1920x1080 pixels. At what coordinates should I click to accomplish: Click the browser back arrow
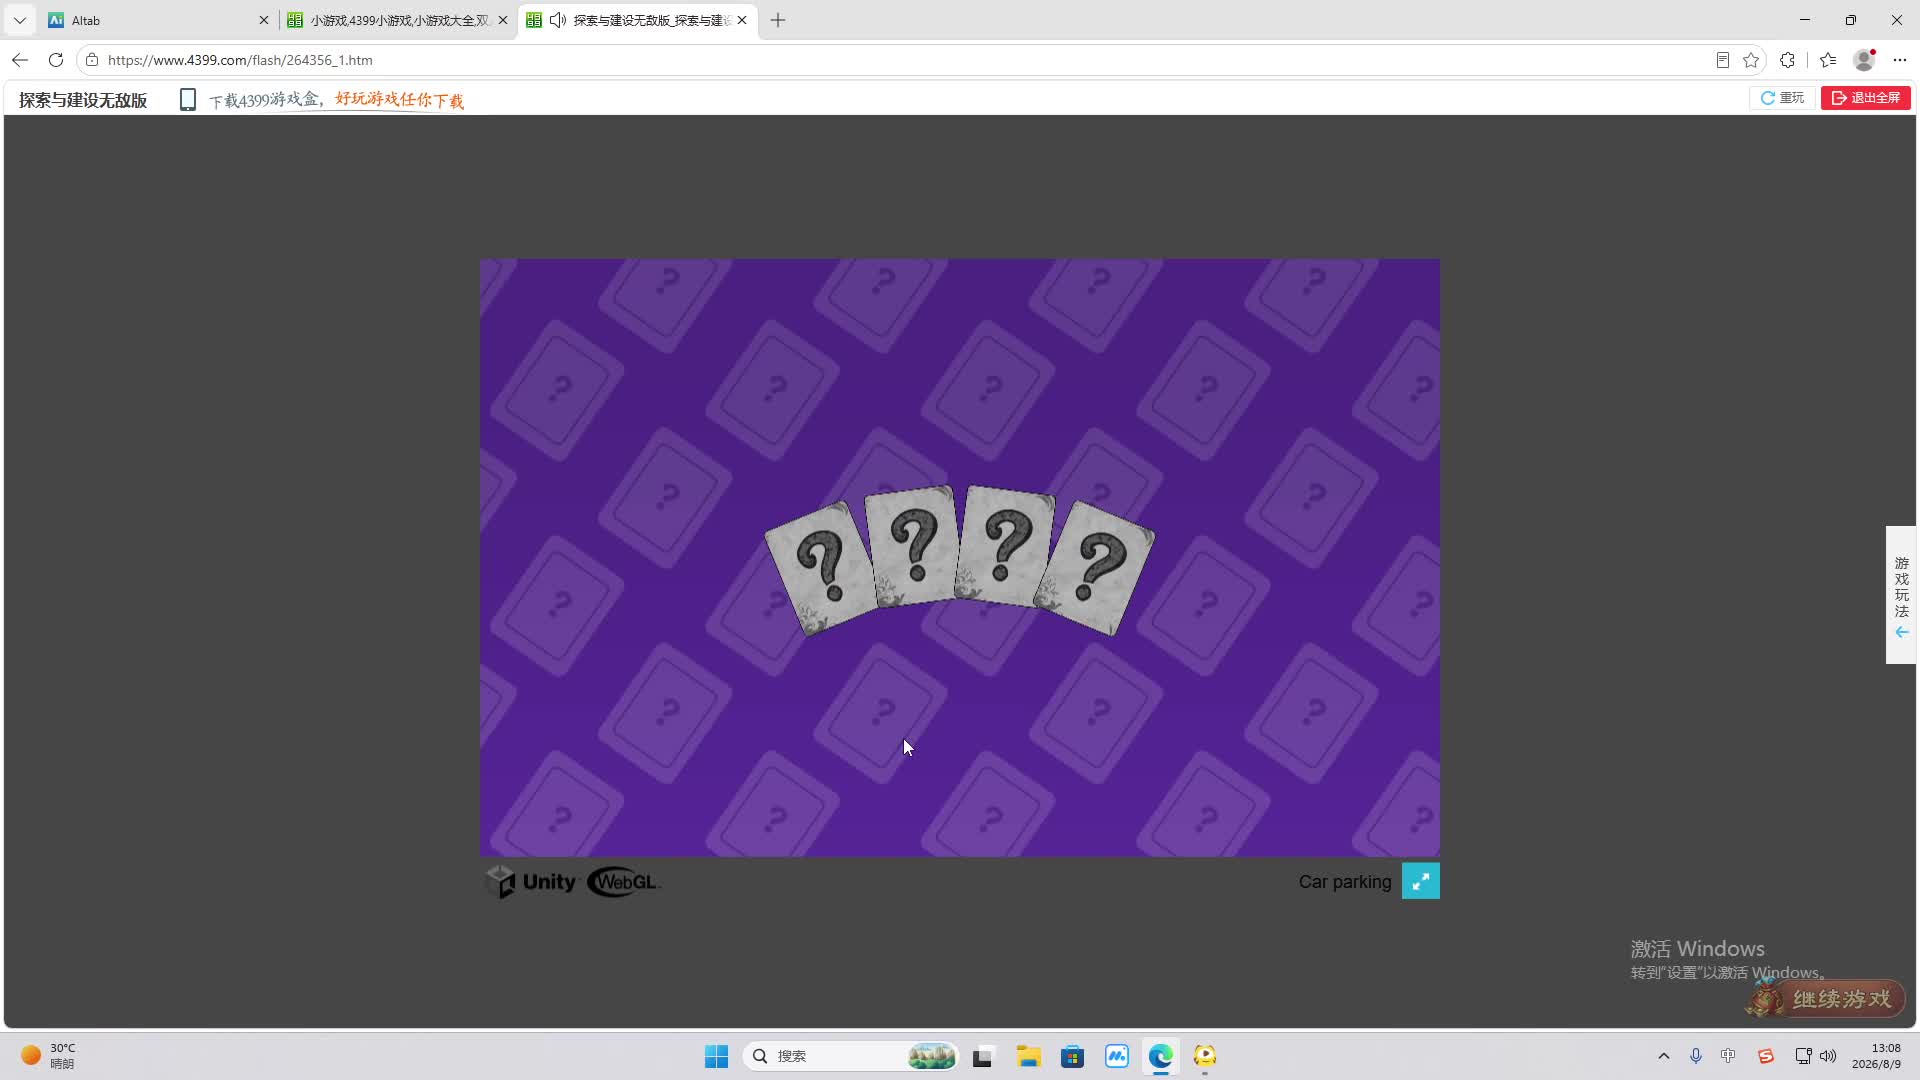tap(20, 60)
